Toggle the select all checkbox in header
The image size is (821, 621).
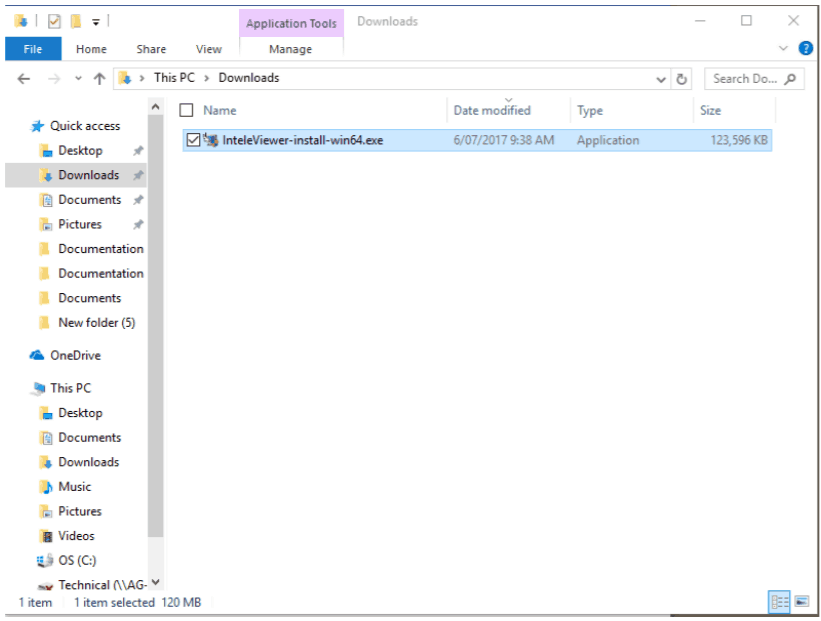click(186, 110)
